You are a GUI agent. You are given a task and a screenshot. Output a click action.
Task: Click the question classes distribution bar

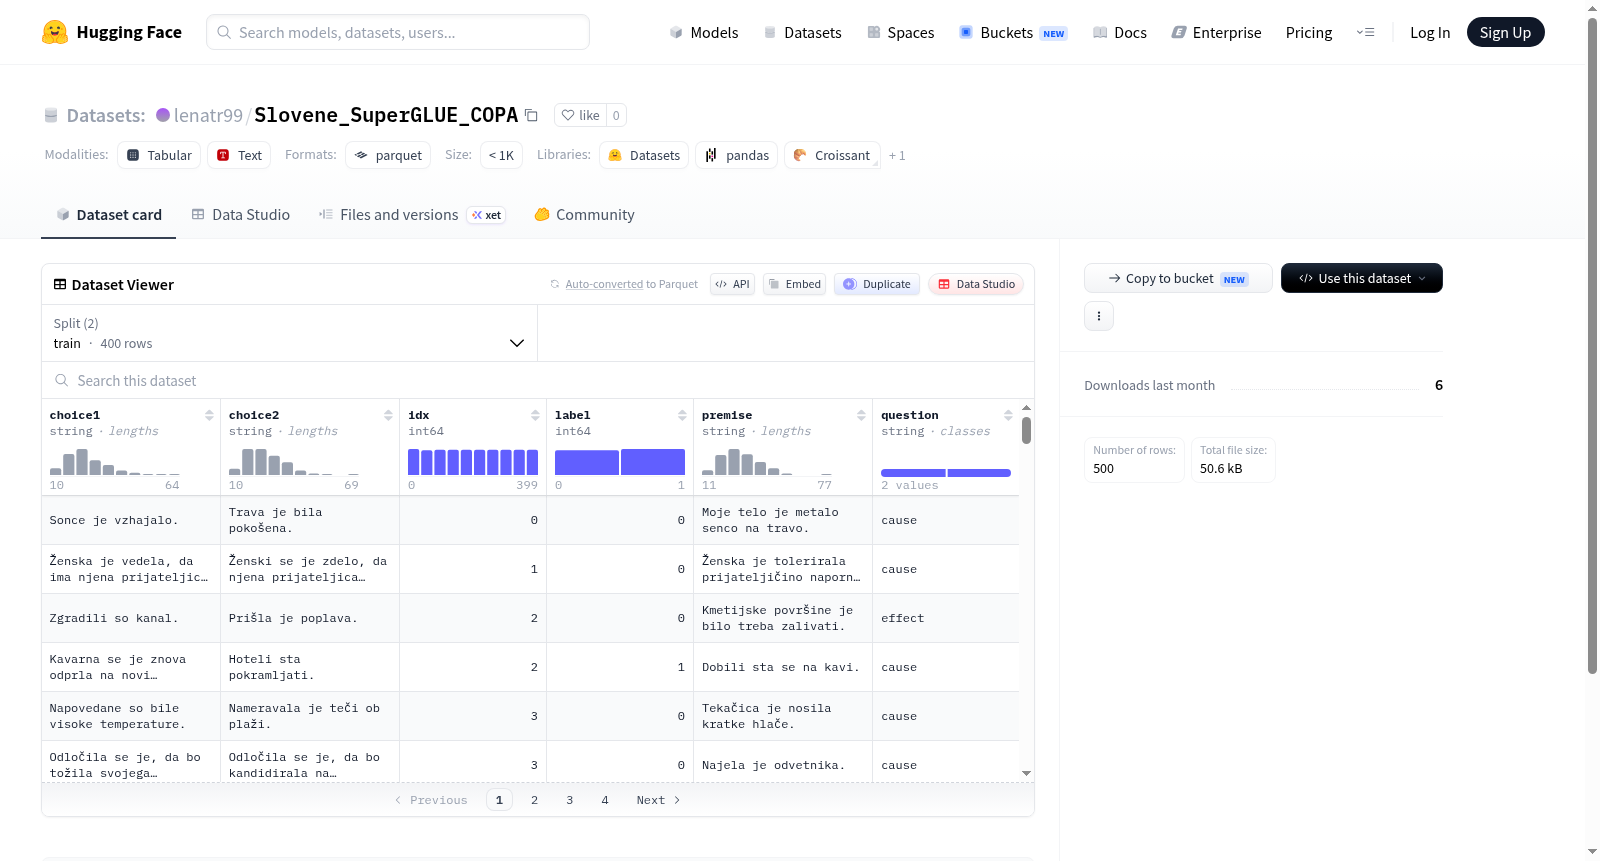click(946, 472)
